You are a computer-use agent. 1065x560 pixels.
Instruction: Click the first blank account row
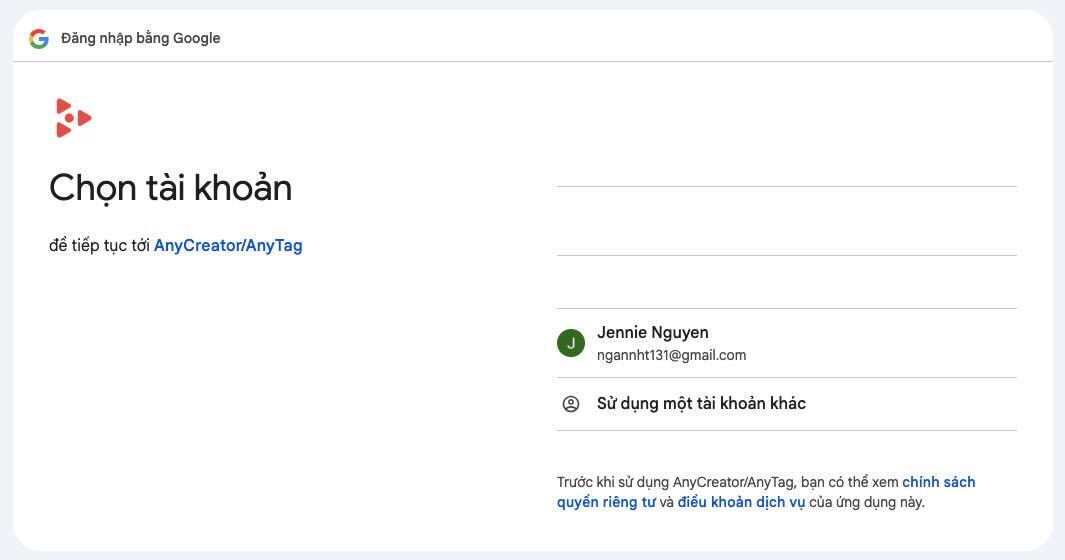point(786,221)
